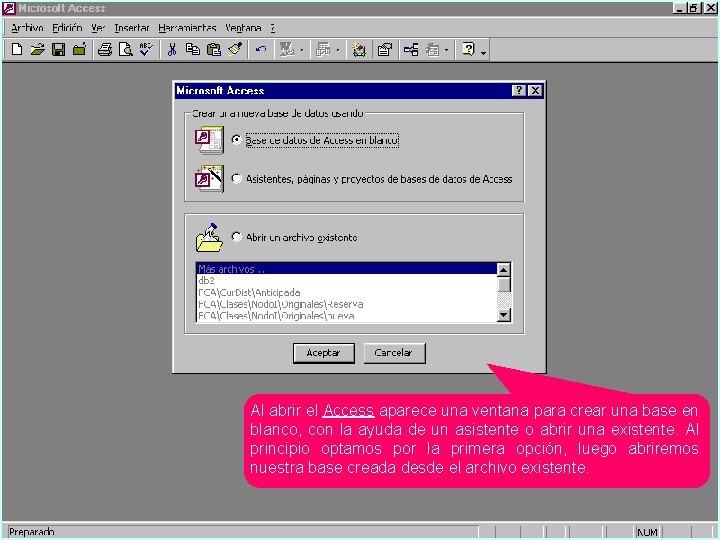Open the Ventana menu
Viewport: 720px width, 540px height.
(243, 28)
